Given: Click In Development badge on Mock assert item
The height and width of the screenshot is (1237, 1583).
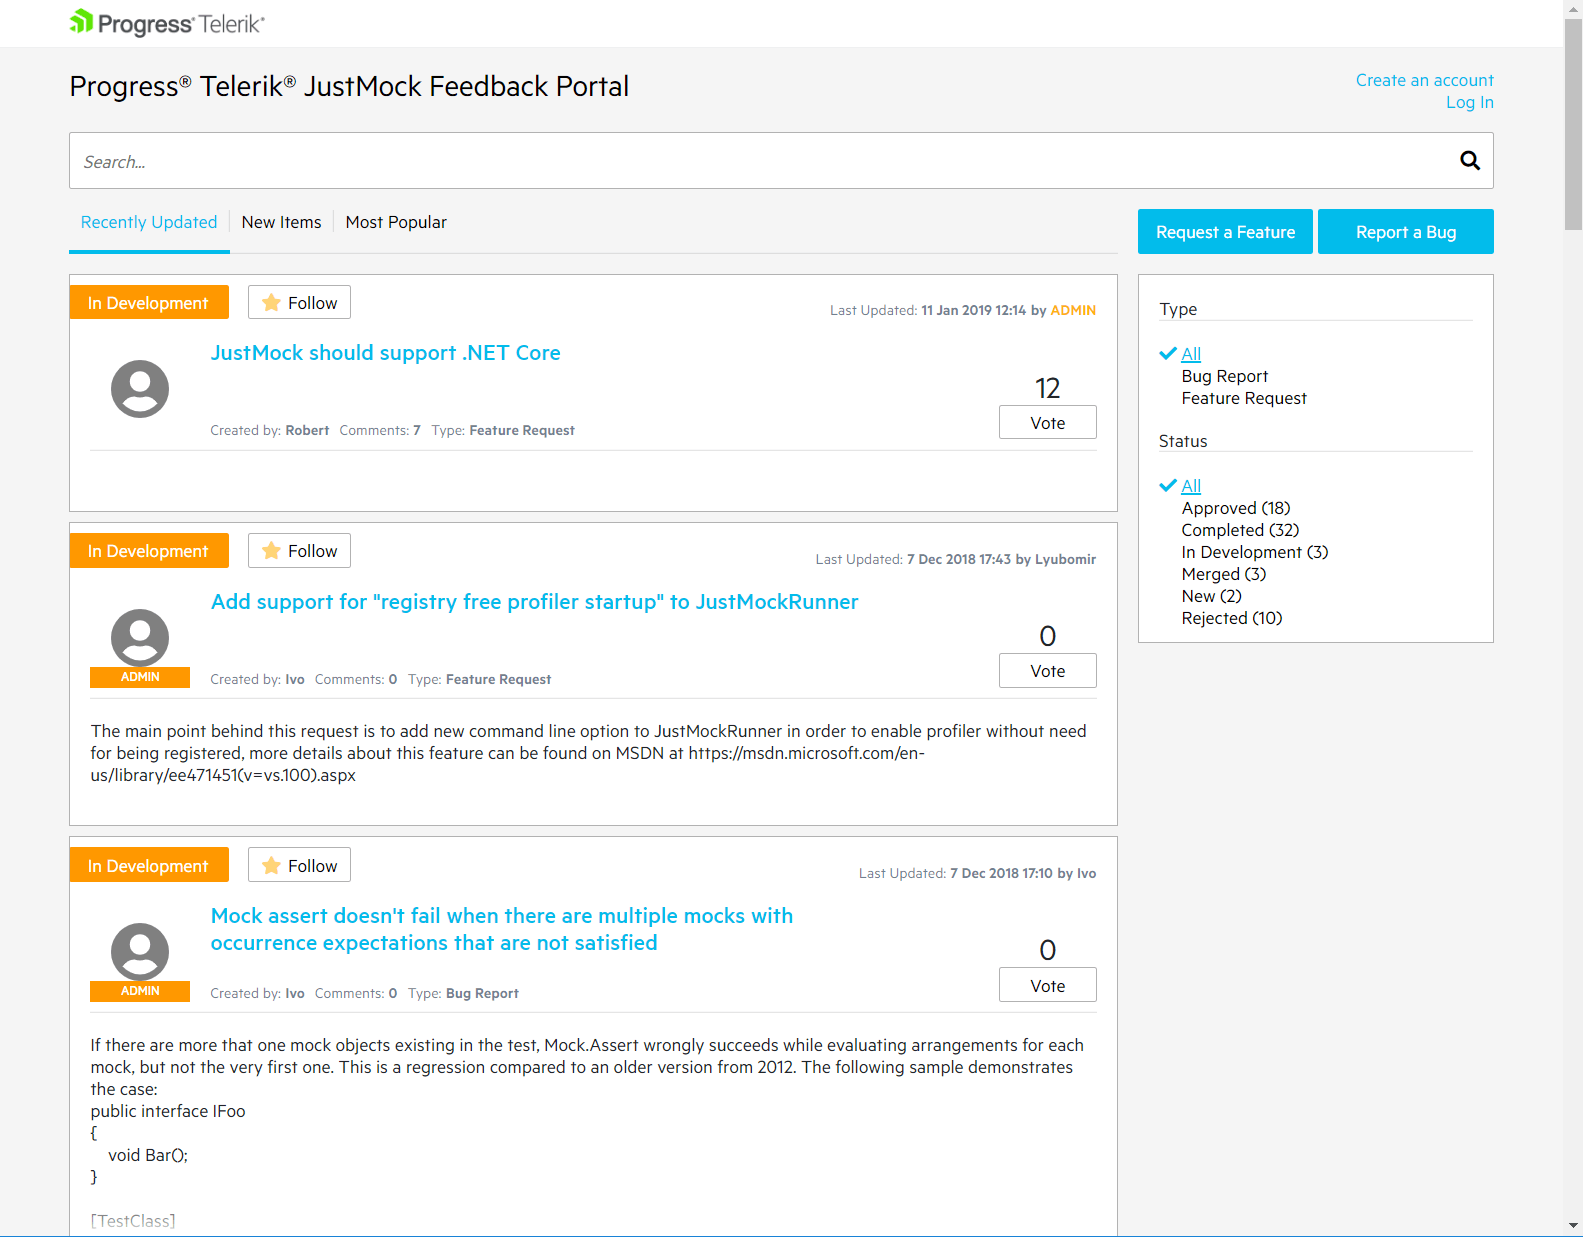Looking at the screenshot, I should [149, 865].
